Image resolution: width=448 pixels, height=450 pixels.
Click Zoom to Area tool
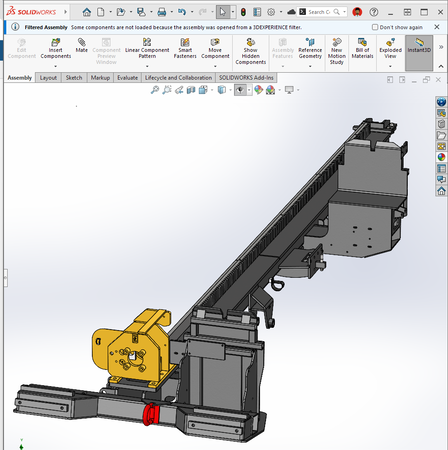tap(167, 90)
